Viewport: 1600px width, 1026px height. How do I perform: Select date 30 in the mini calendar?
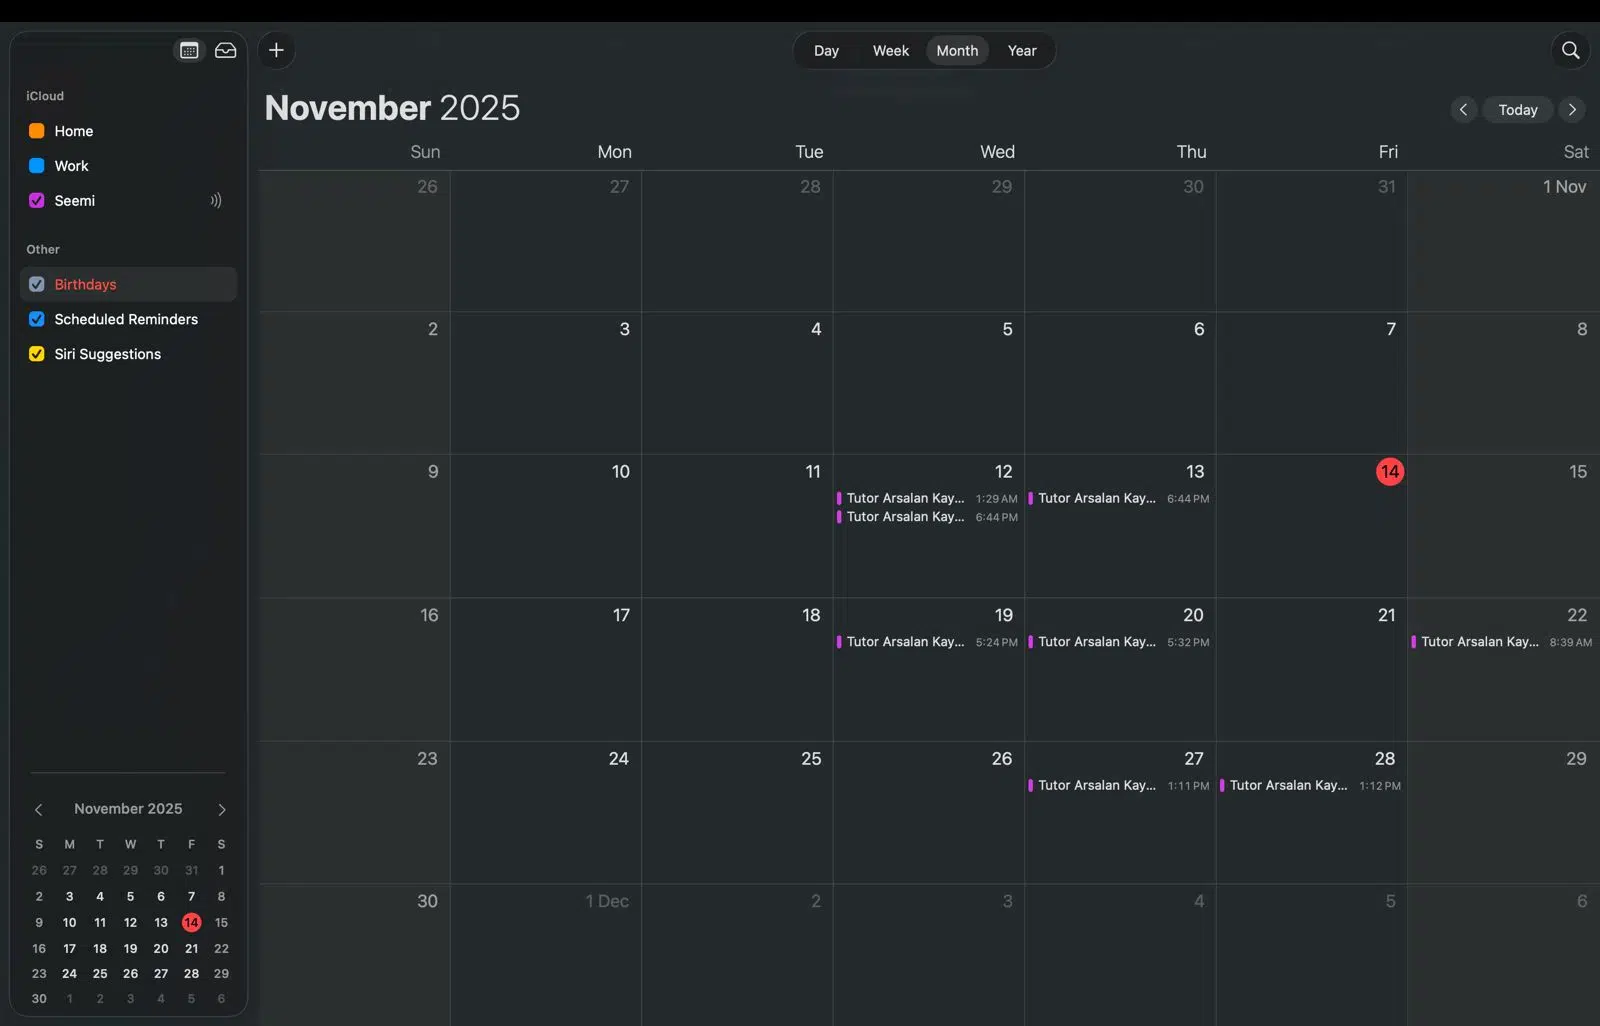(39, 998)
